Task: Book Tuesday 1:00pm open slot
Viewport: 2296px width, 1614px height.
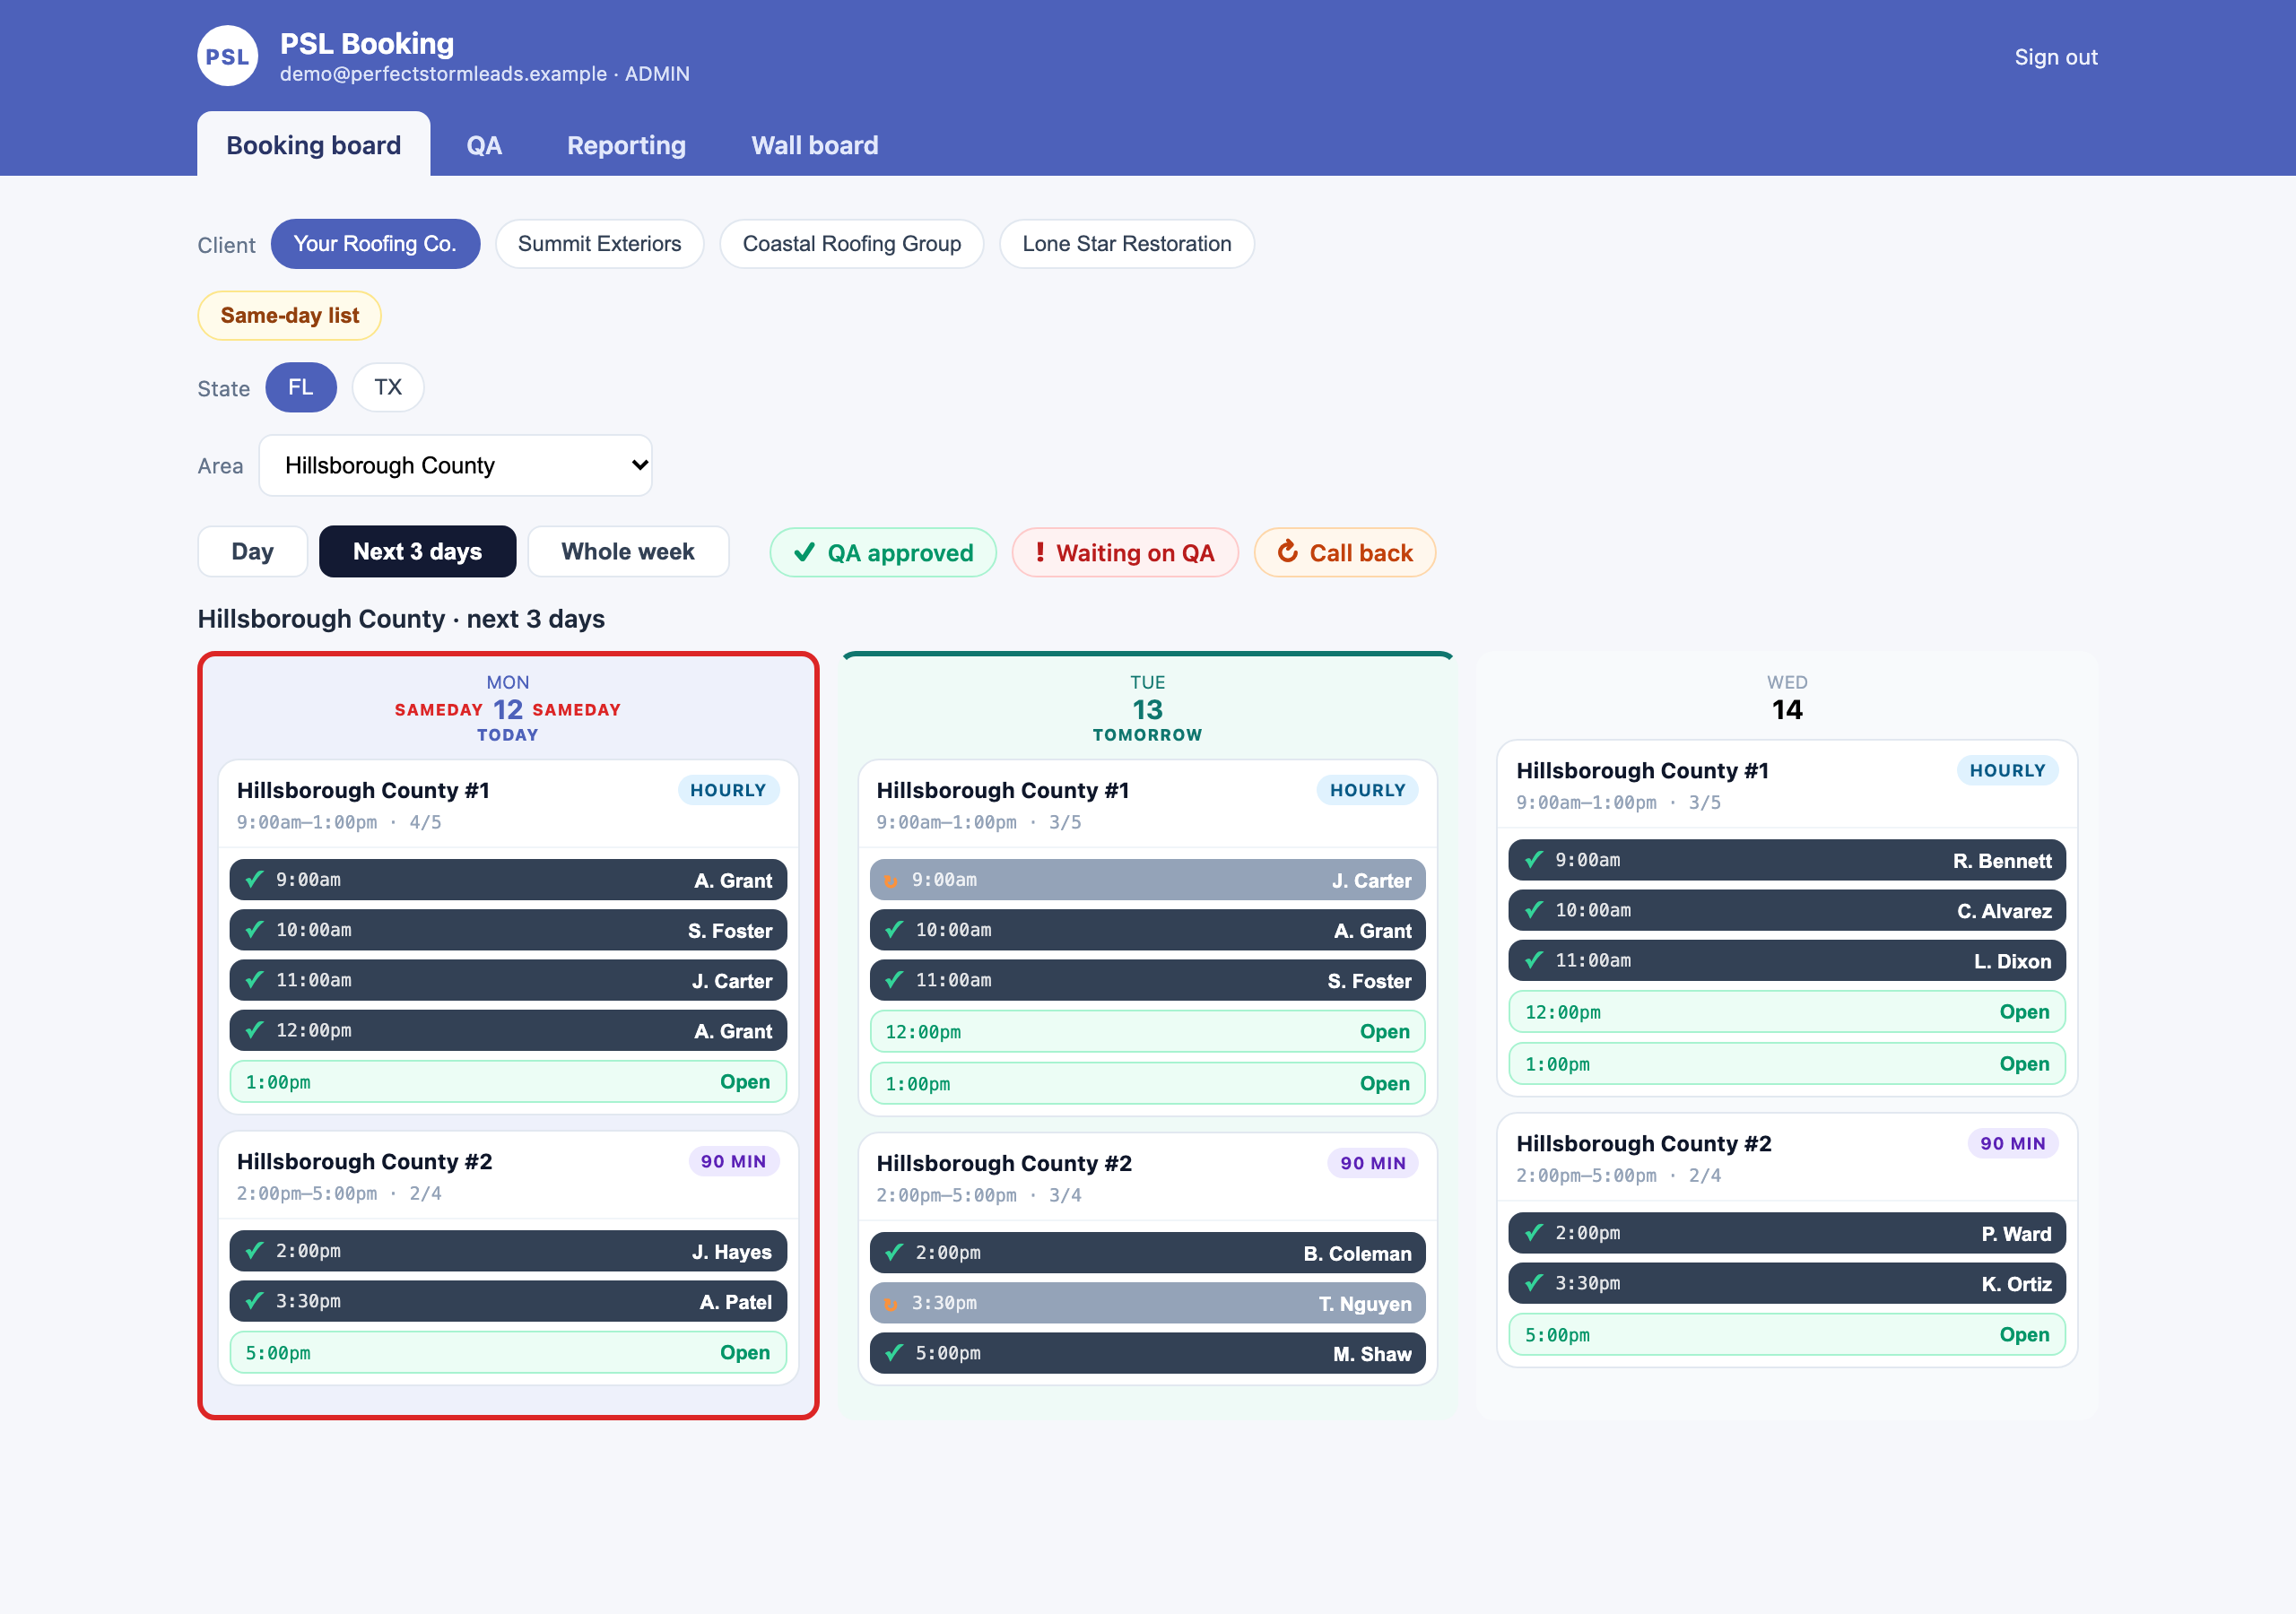Action: click(1147, 1083)
